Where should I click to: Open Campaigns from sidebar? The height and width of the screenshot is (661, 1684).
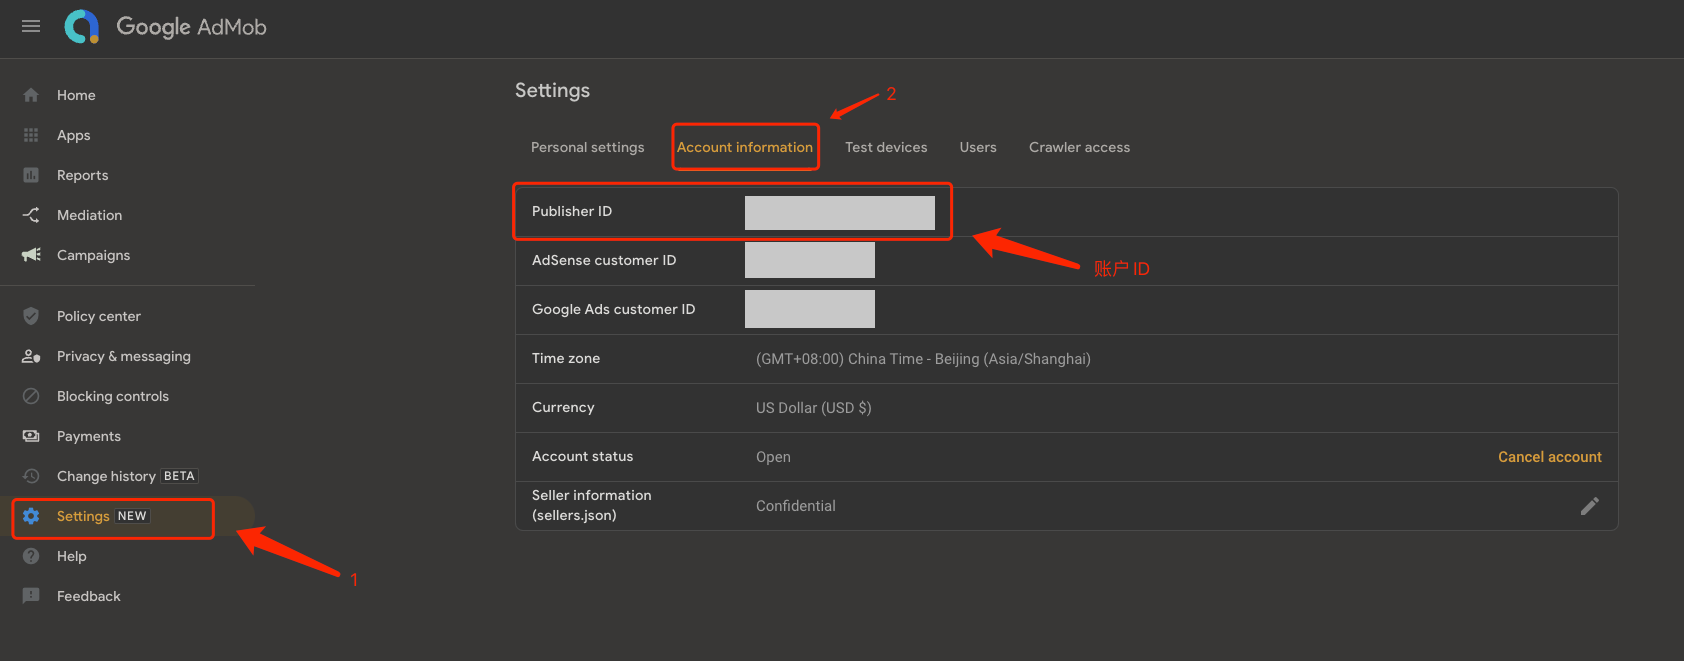point(93,255)
